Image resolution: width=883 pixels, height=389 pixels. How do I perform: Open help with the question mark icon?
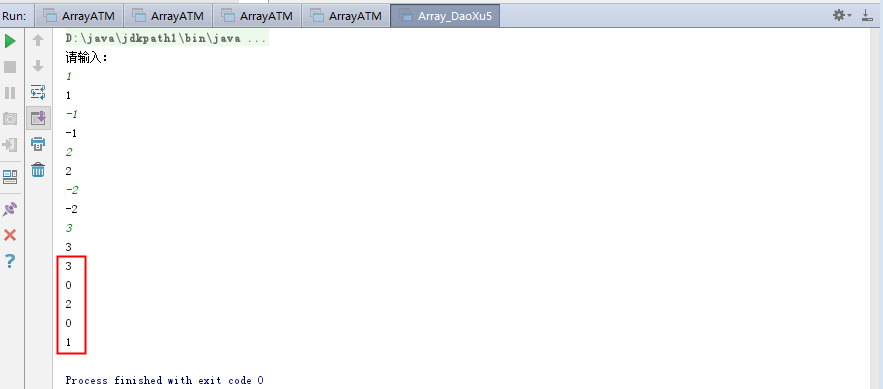[x=10, y=261]
